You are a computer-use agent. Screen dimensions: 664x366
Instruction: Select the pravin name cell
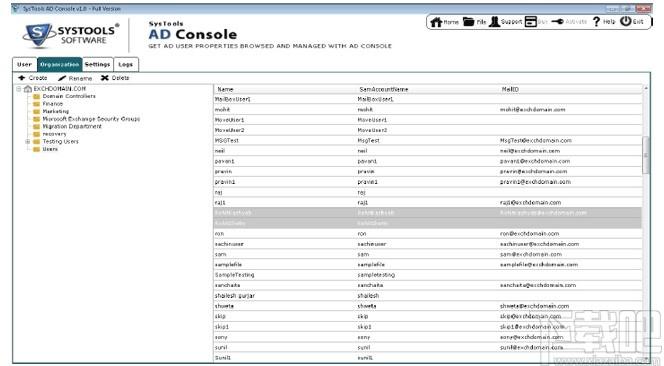pos(223,172)
